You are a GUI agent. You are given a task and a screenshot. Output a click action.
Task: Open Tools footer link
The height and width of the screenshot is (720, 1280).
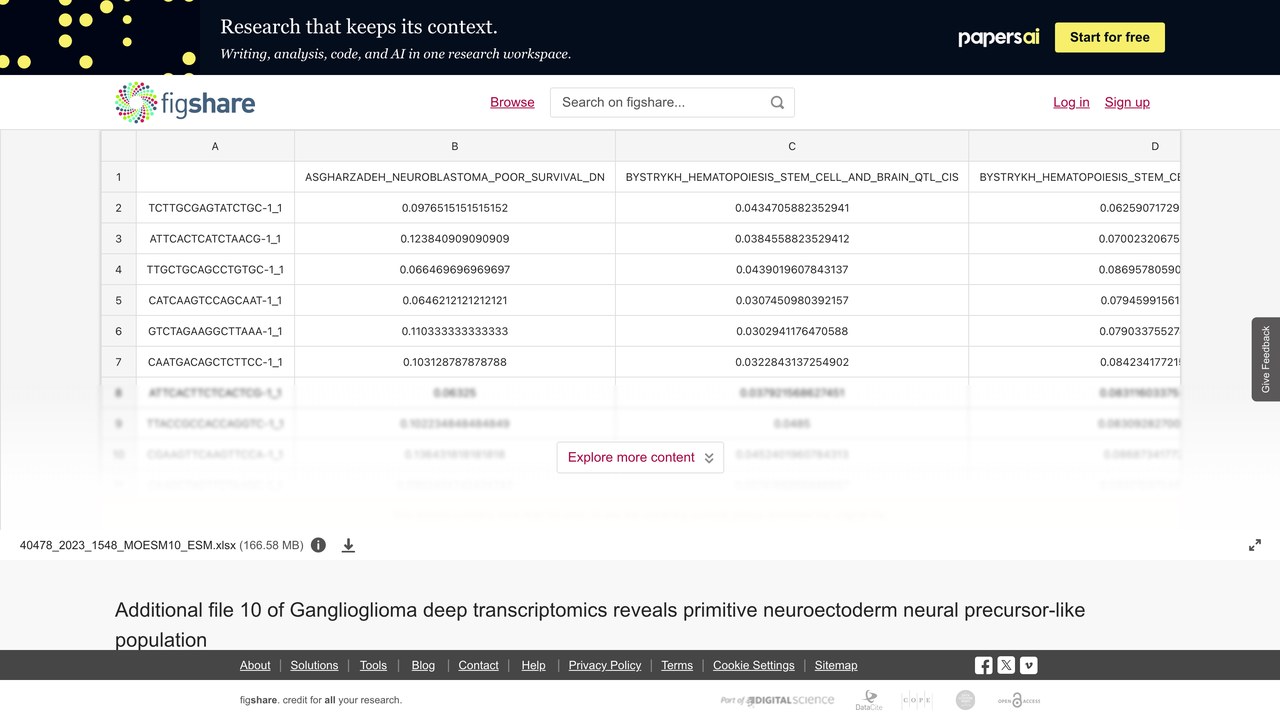[x=373, y=665]
